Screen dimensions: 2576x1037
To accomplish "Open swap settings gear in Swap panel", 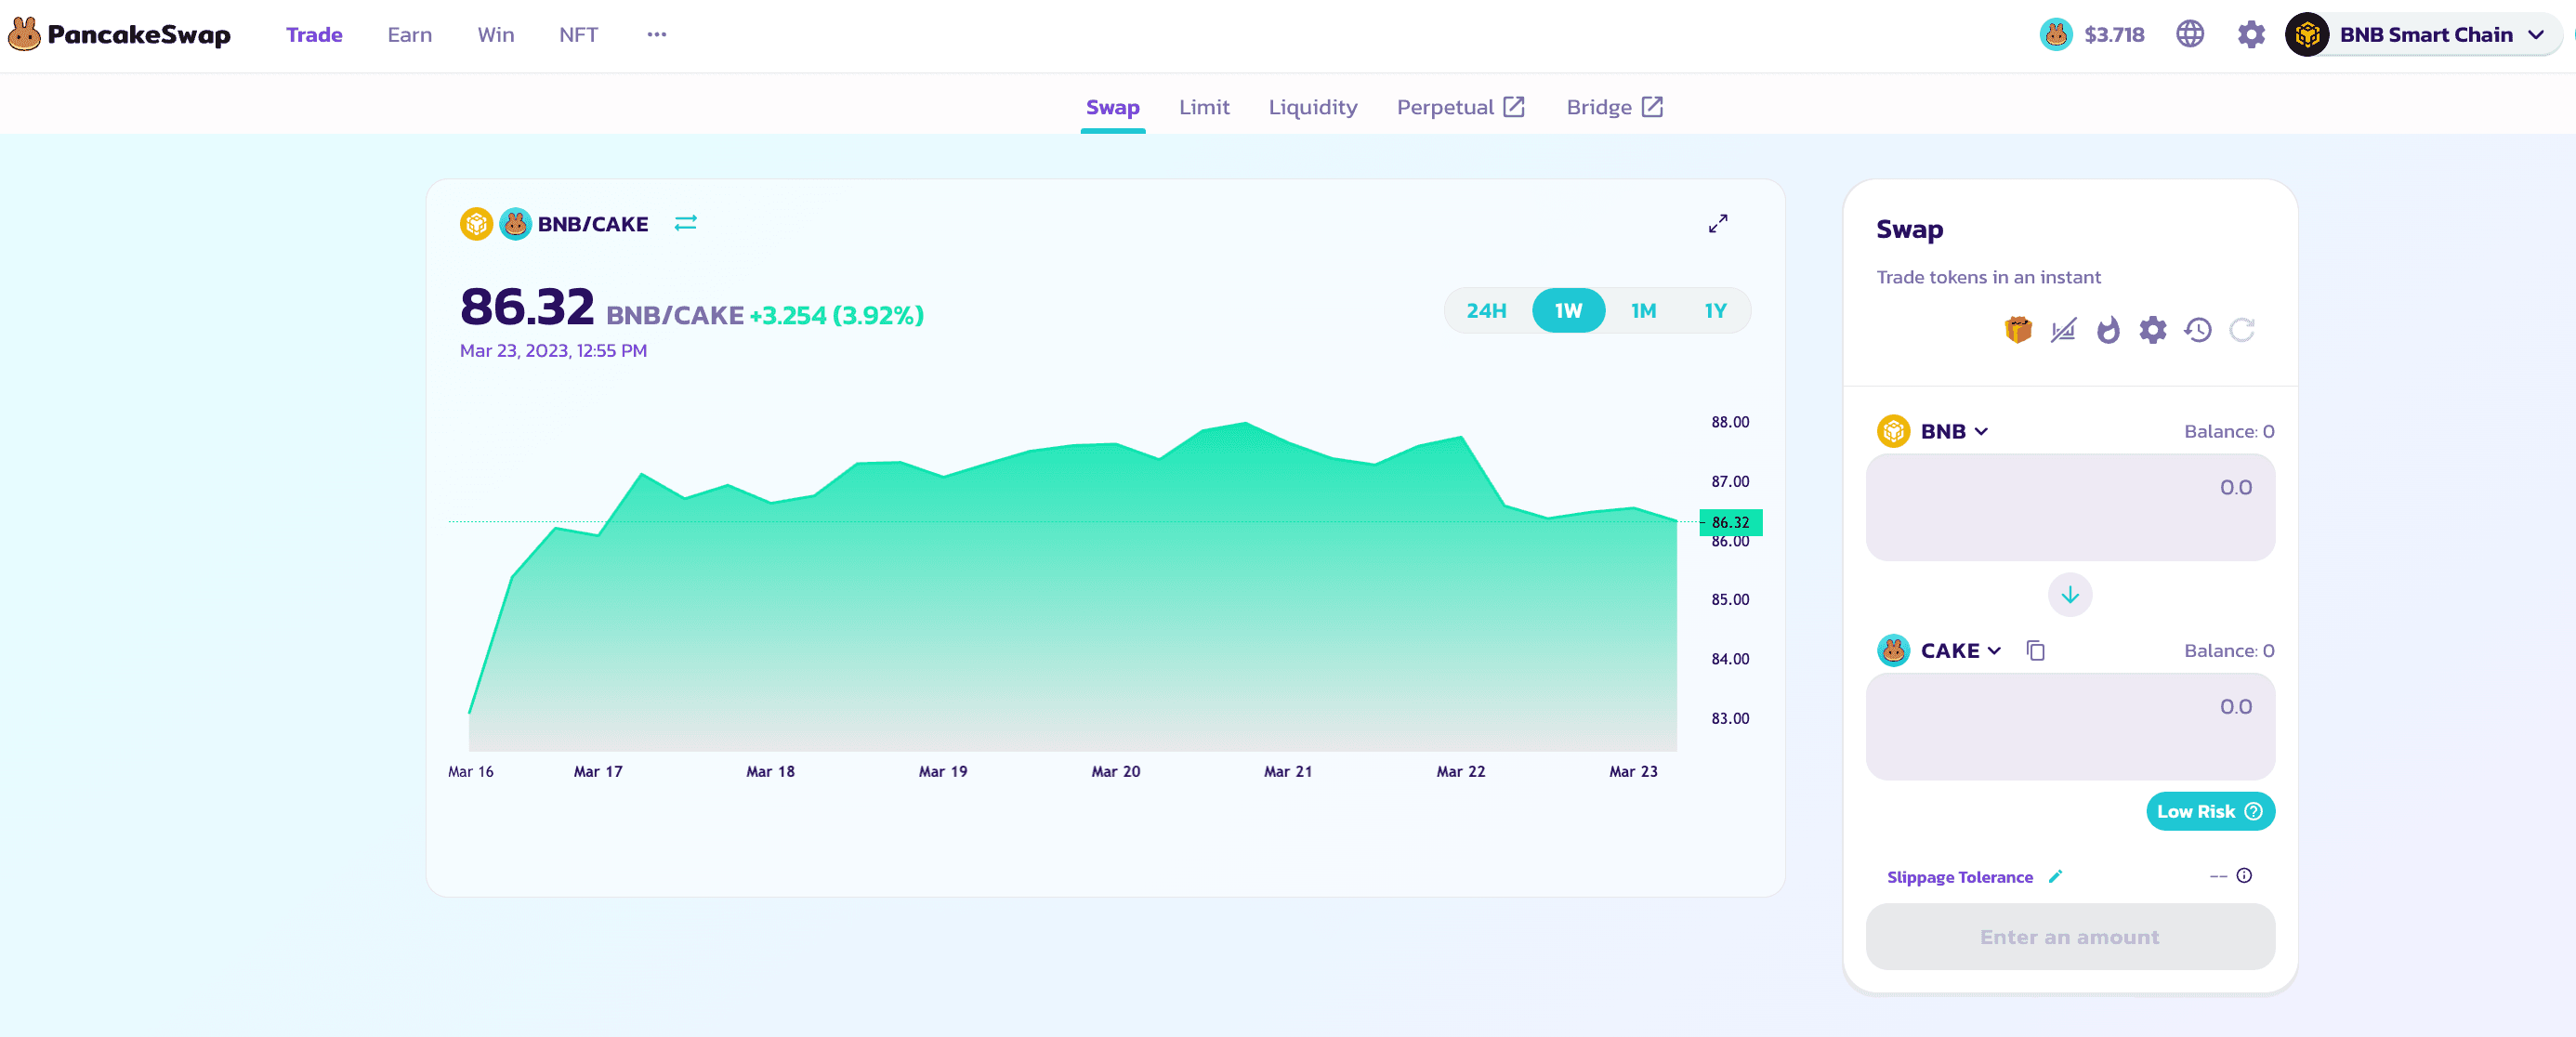I will [x=2152, y=330].
